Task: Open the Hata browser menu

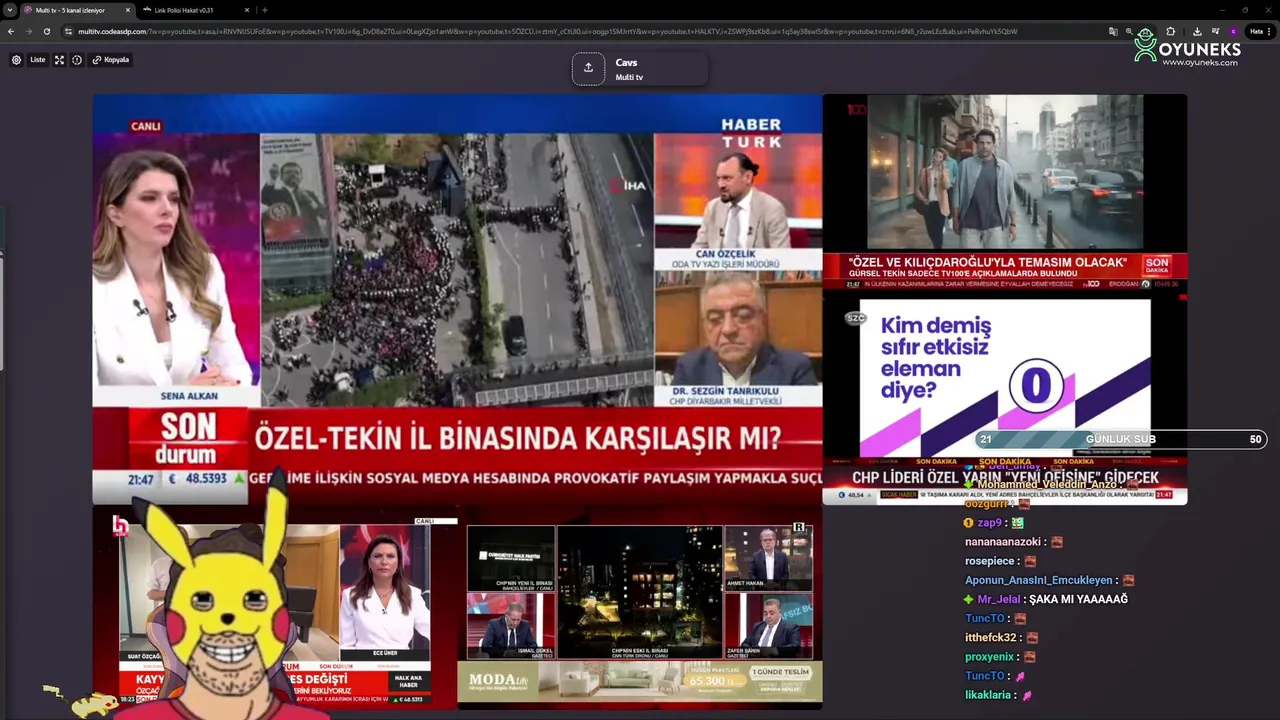Action: (x=1259, y=31)
